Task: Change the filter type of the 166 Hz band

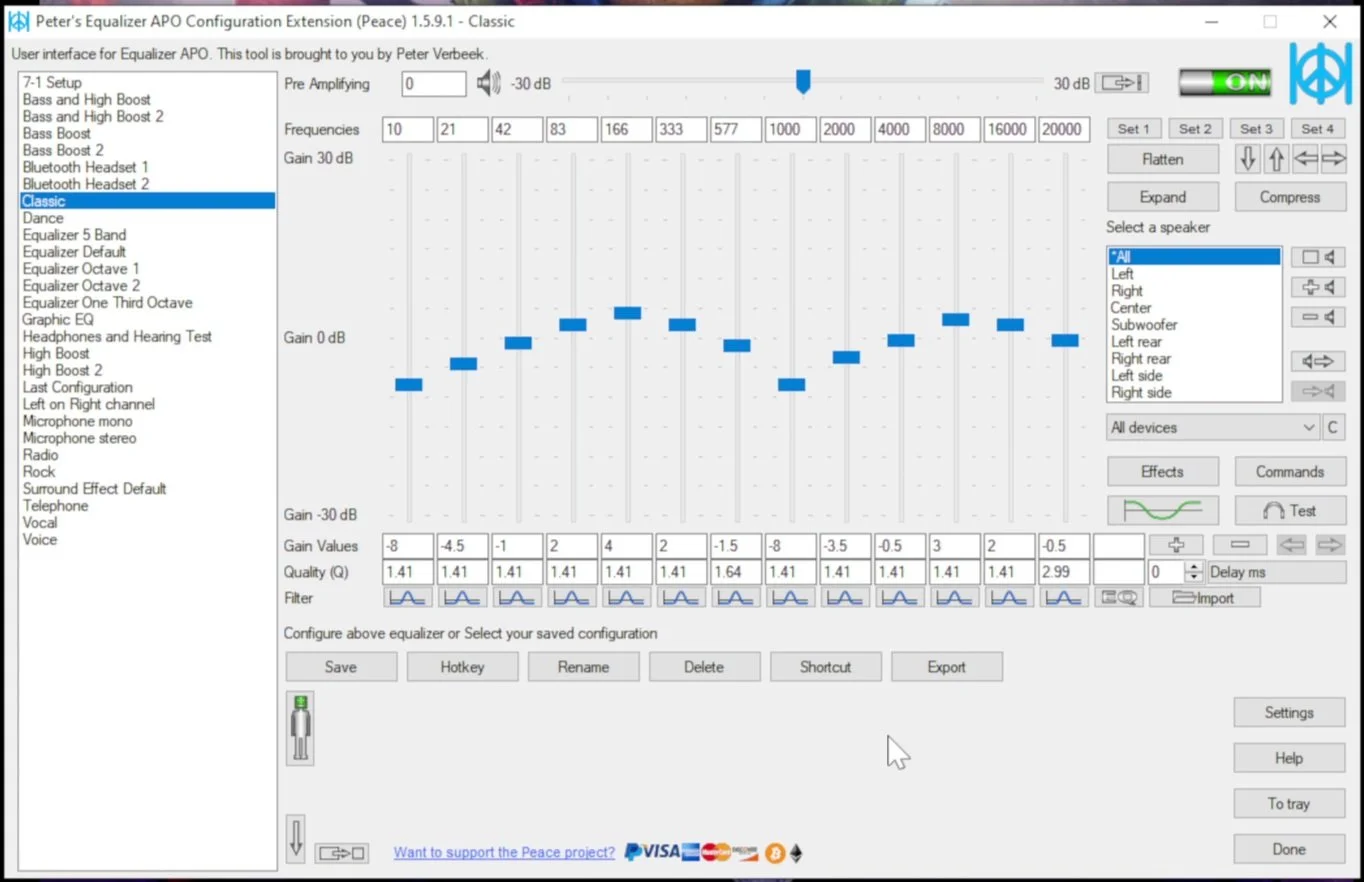Action: (x=625, y=598)
